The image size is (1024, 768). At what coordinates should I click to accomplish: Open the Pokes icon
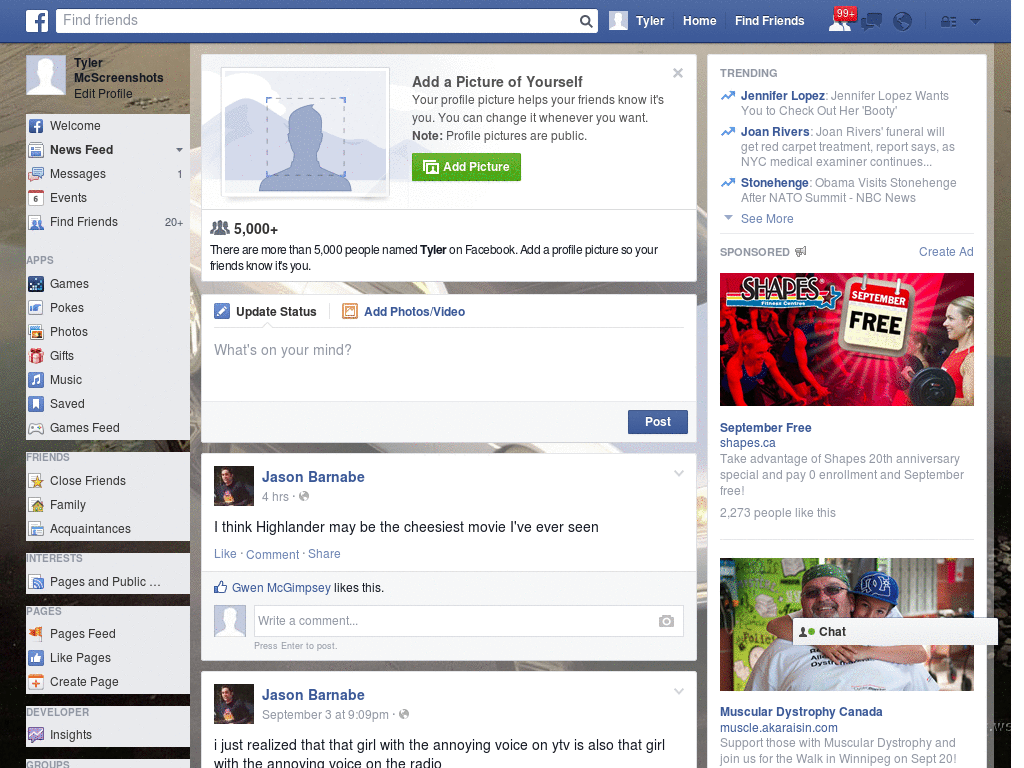pos(36,308)
